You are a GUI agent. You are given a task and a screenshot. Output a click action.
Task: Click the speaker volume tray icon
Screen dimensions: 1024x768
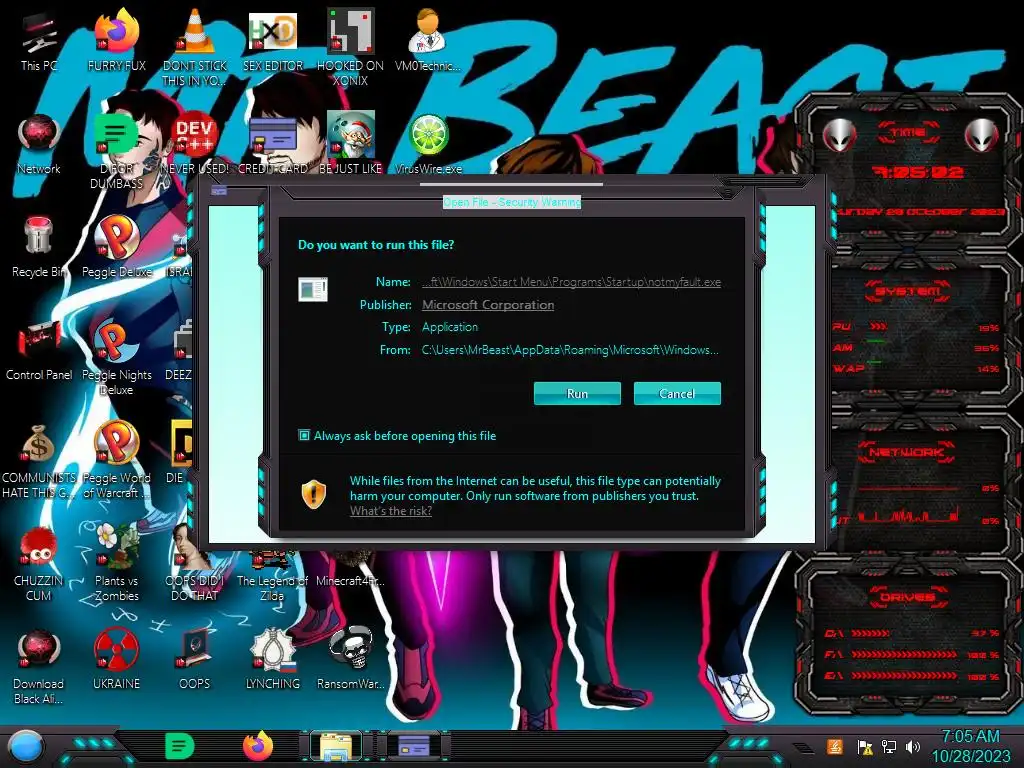(x=913, y=747)
